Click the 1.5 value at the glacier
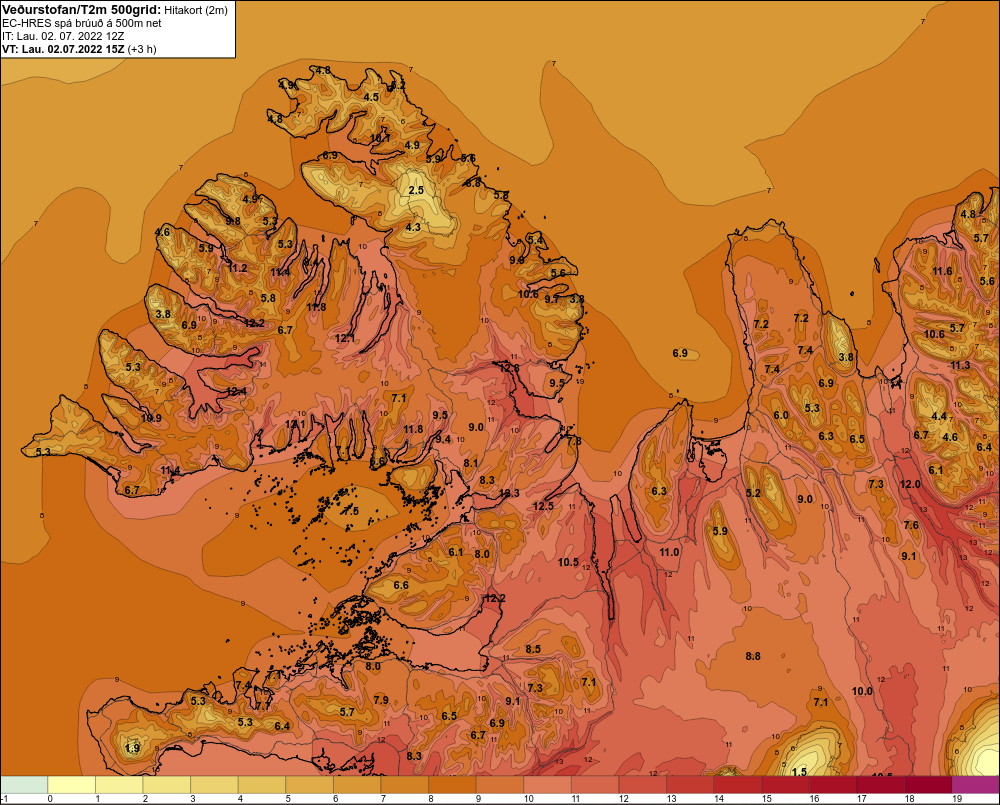This screenshot has height=805, width=1000. pyautogui.click(x=798, y=772)
